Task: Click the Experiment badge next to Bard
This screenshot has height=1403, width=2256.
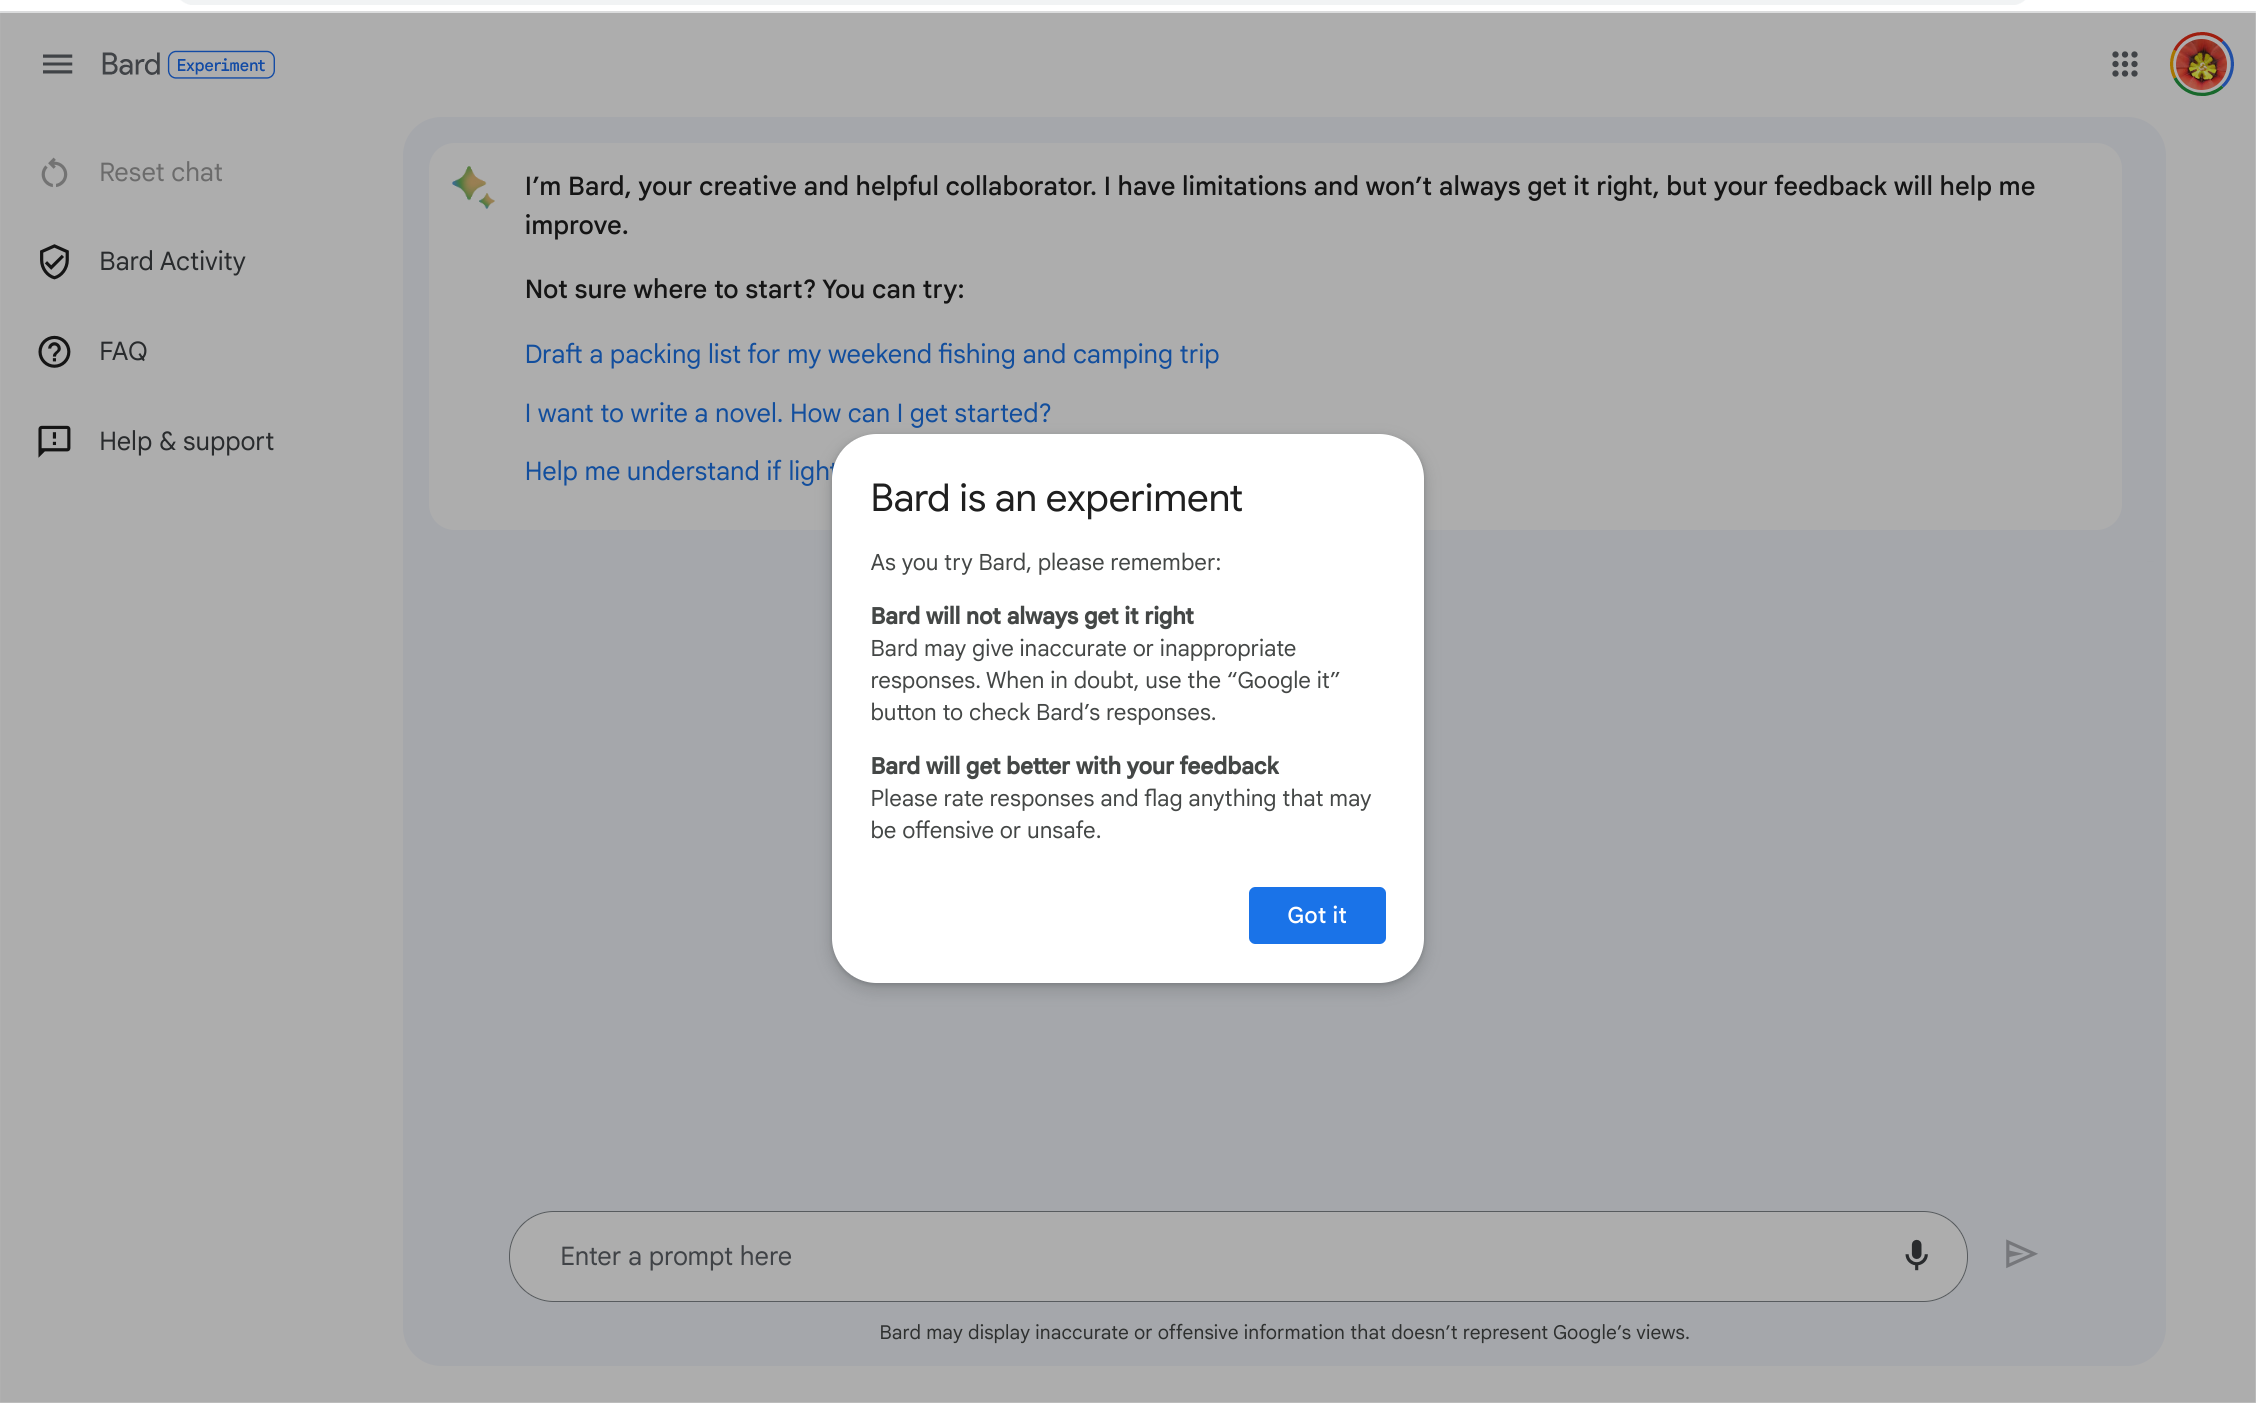Action: (221, 65)
